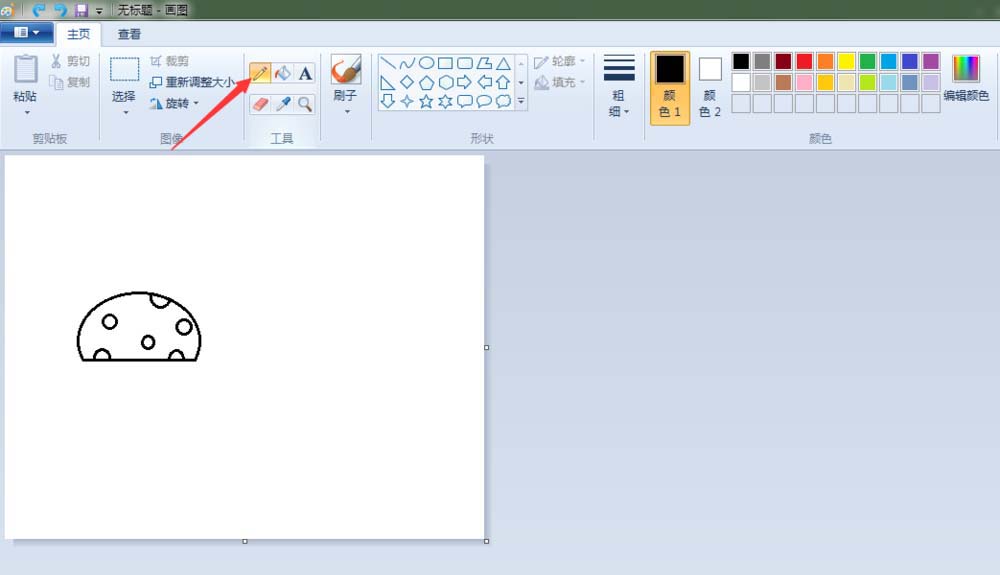Choose the Rectangle shape
This screenshot has width=1000, height=575.
(x=445, y=63)
